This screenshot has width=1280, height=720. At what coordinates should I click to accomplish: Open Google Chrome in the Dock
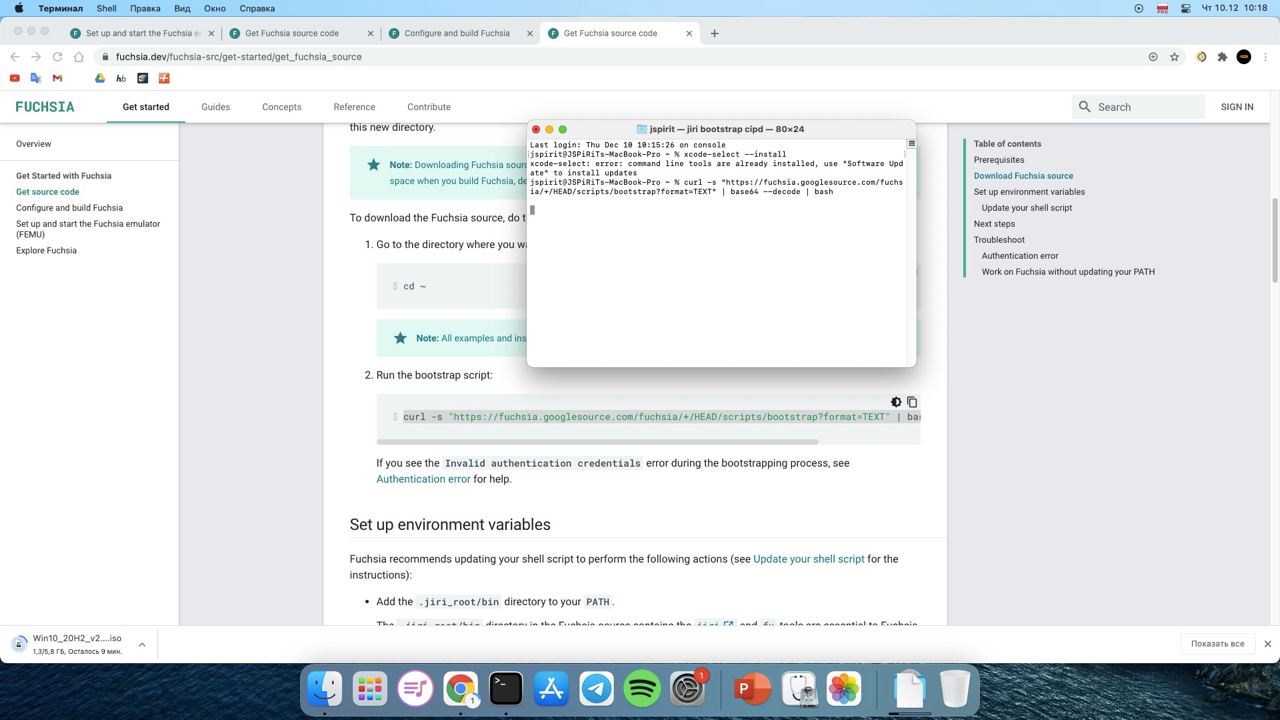pyautogui.click(x=461, y=688)
